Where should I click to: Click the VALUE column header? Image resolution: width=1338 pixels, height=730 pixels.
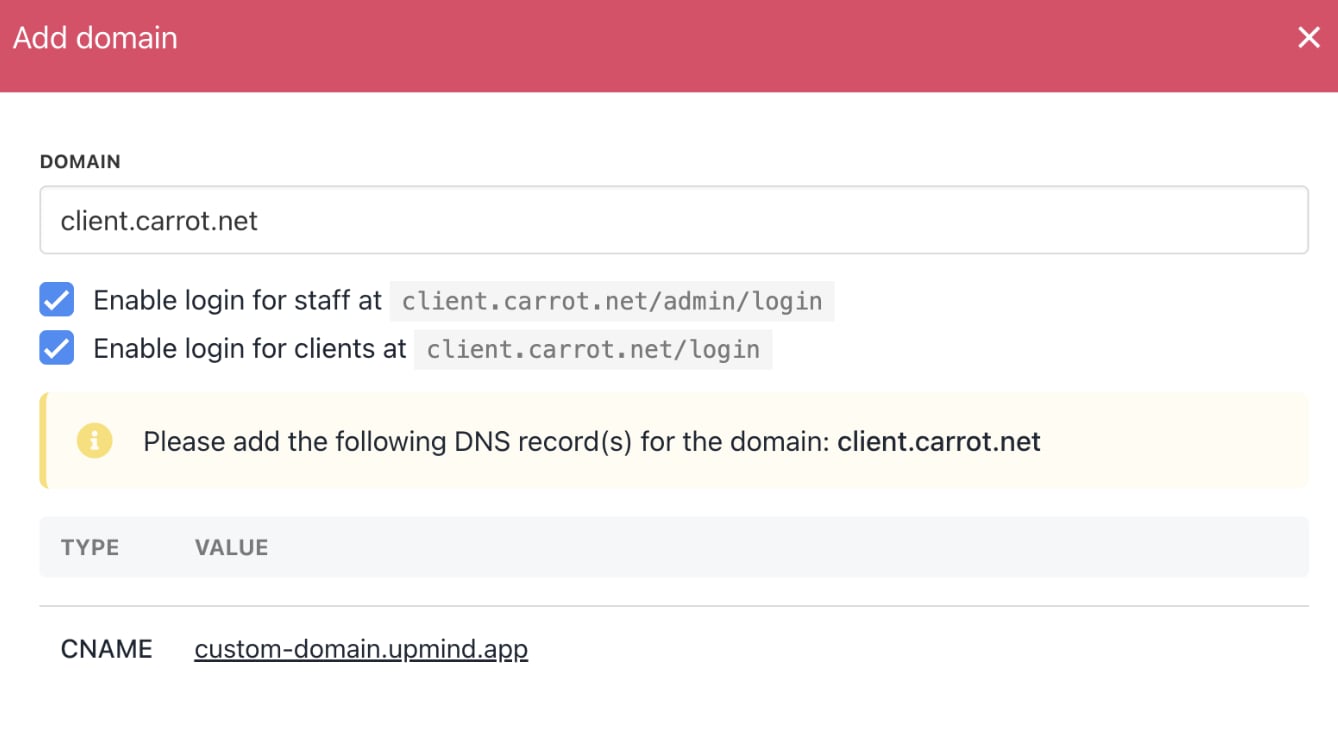point(231,547)
